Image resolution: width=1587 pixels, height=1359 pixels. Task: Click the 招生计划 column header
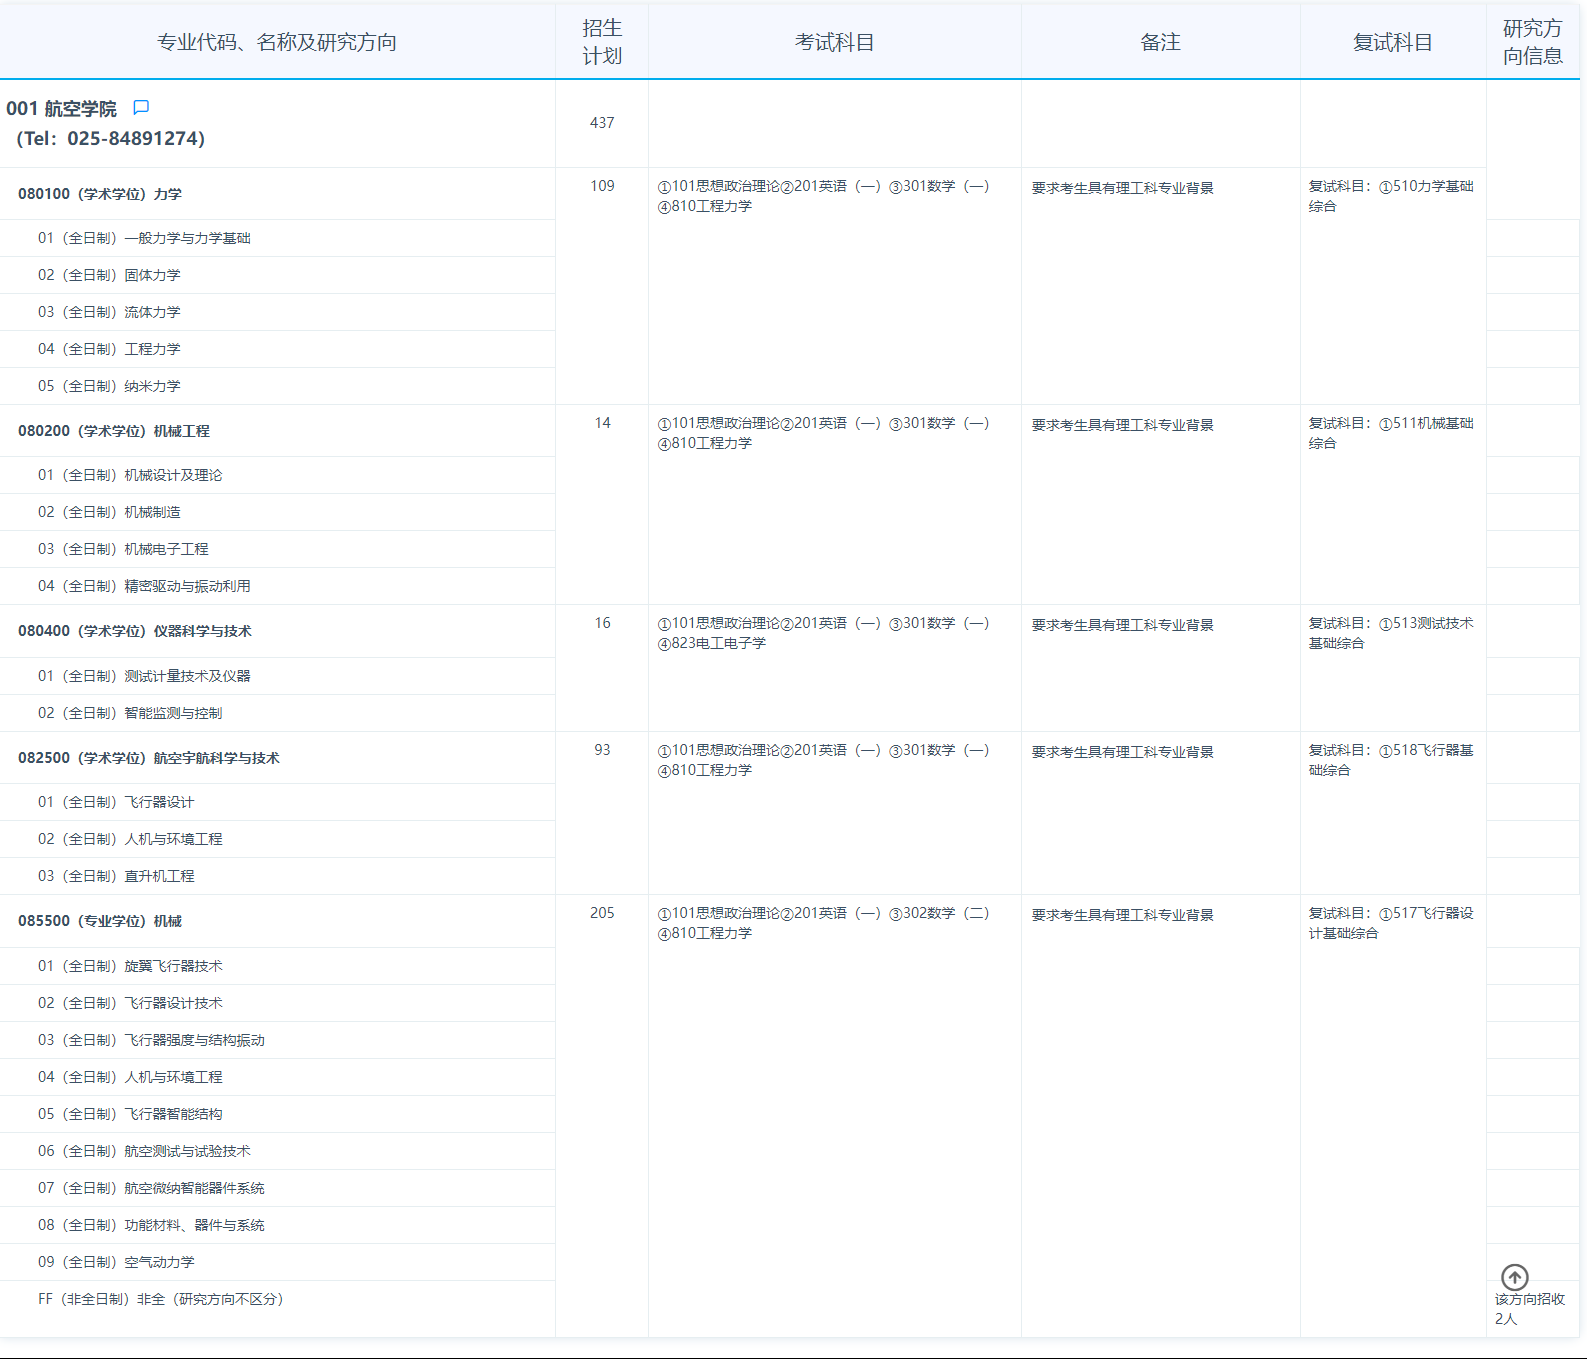pos(602,42)
